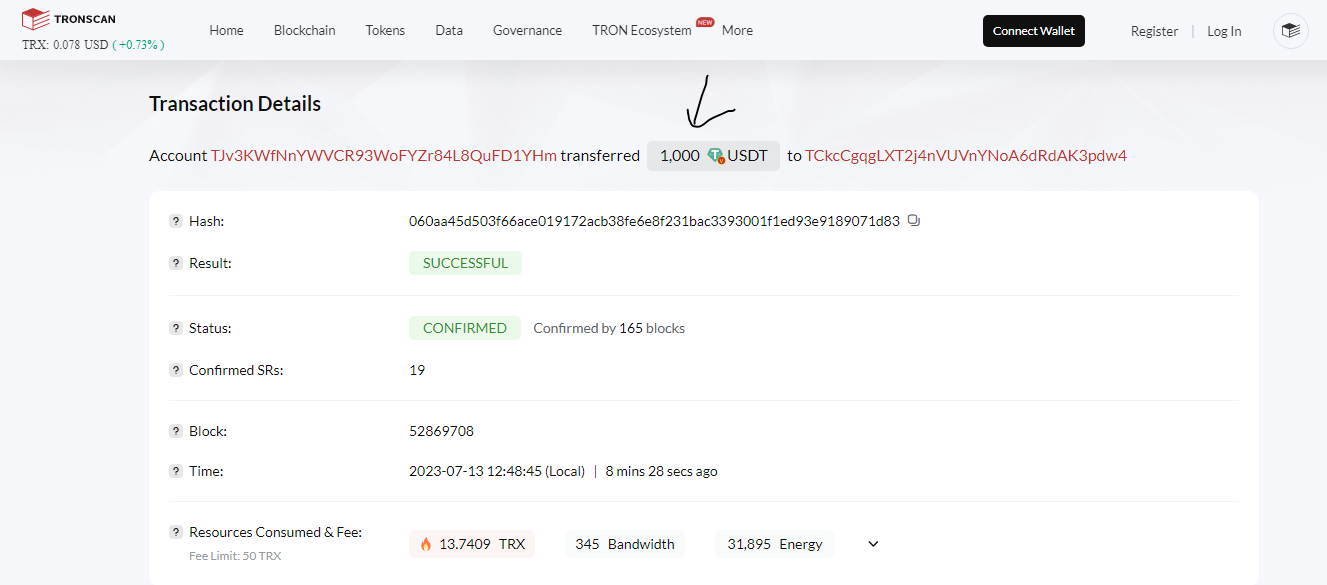Viewport: 1327px width, 585px height.
Task: Open the More menu
Action: tap(737, 30)
